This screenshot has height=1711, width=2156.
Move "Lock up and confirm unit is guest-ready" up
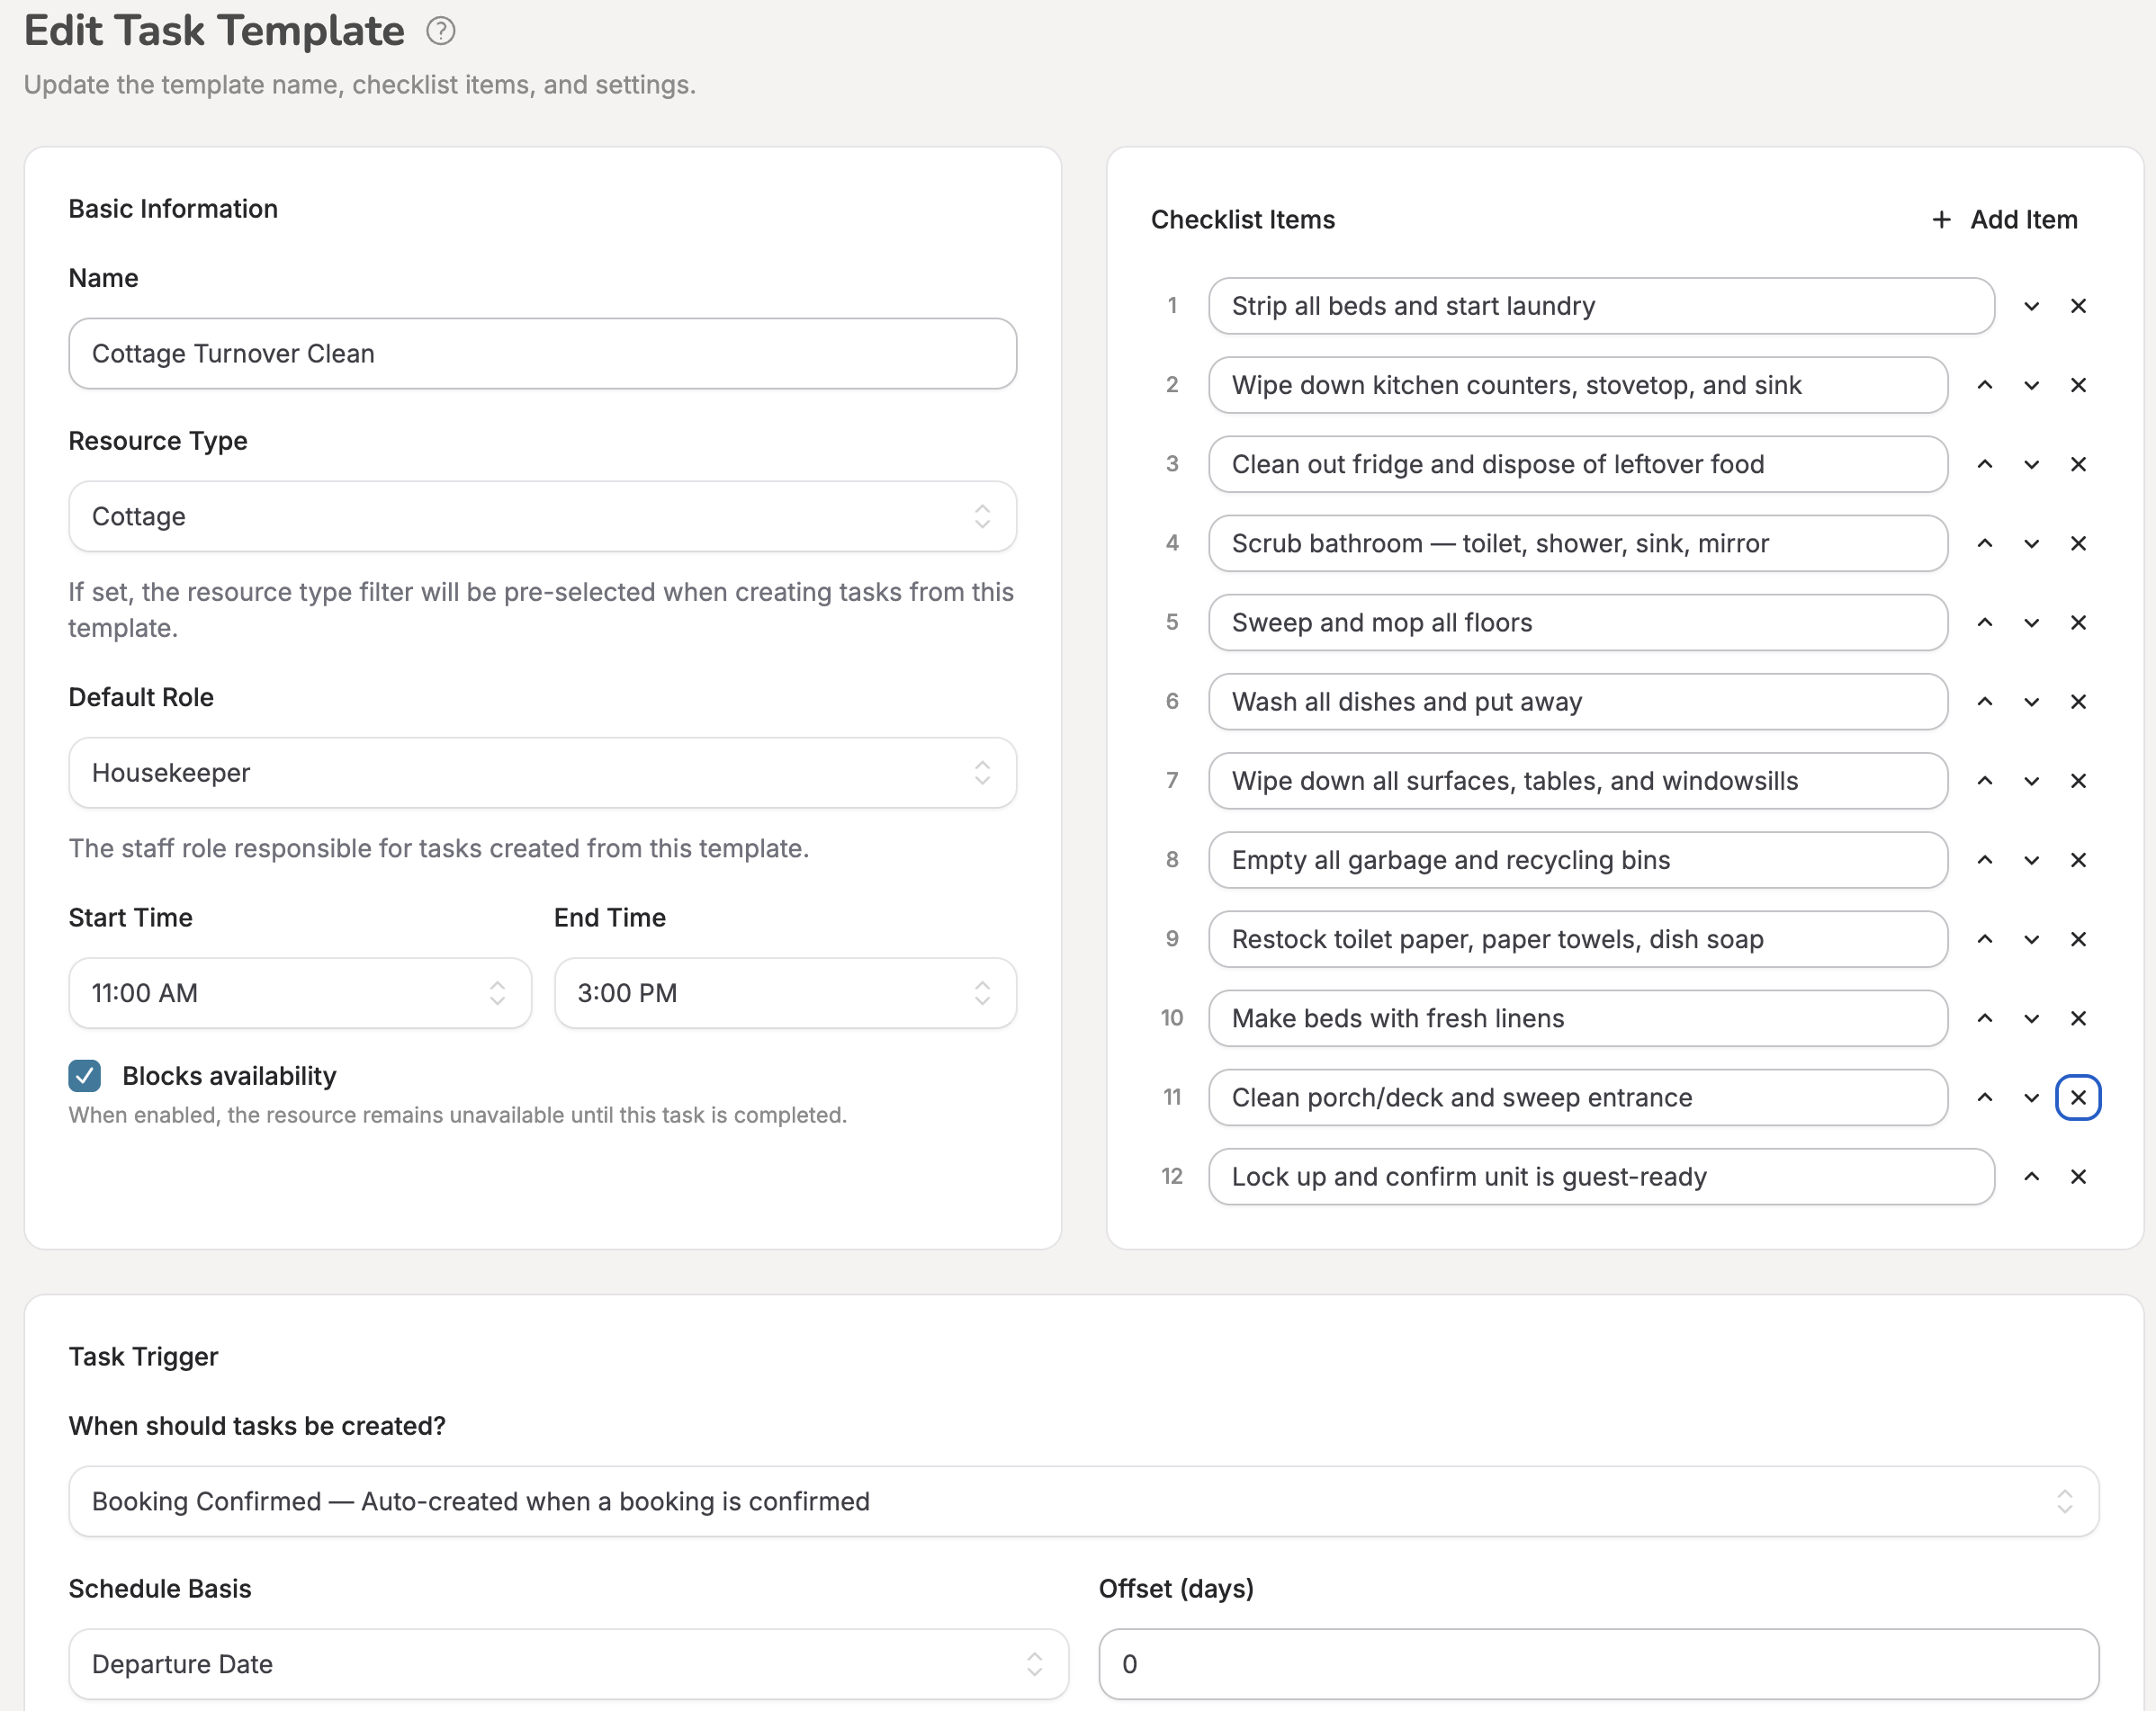[2031, 1176]
